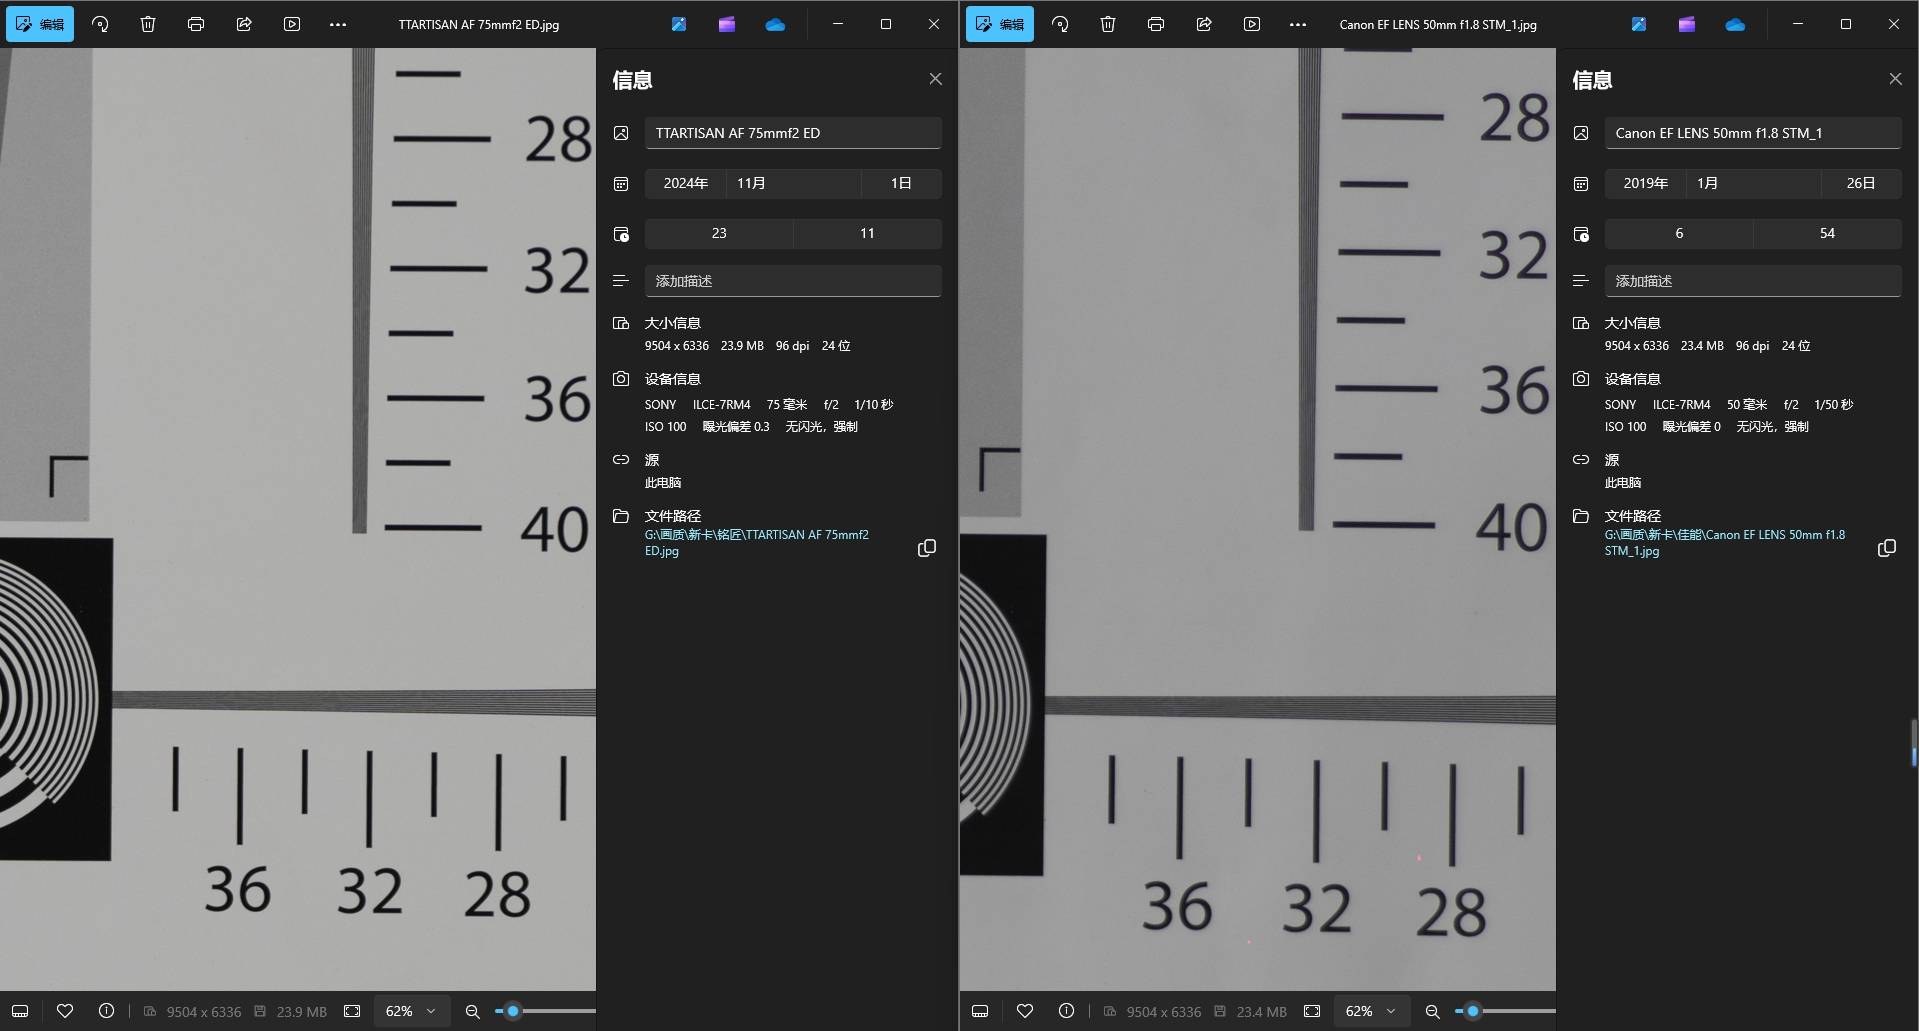Copy file path of TTARTISAN image
Viewport: 1919px width, 1031px height.
coord(927,548)
